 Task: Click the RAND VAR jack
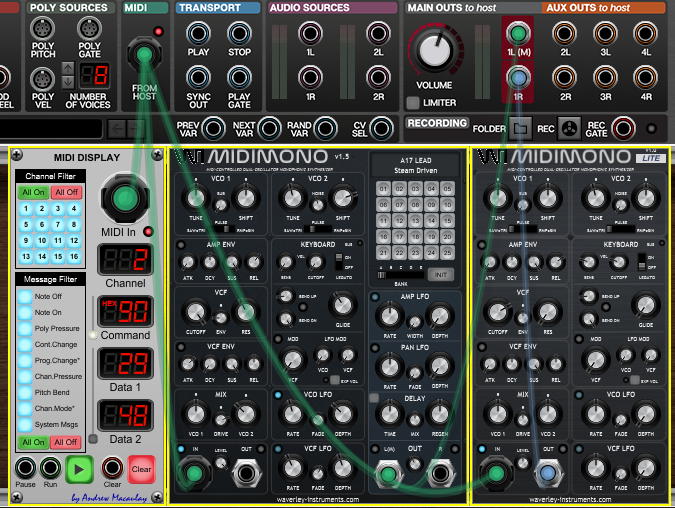(x=325, y=129)
